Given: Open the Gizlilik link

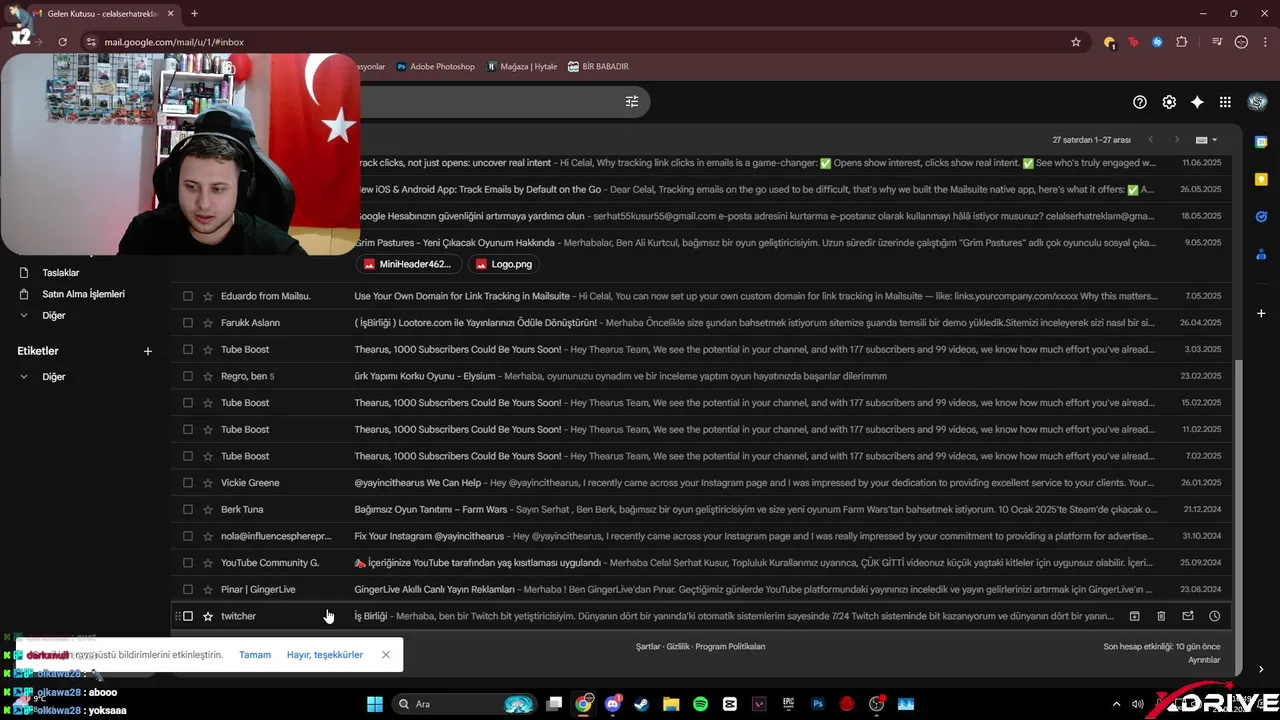Looking at the screenshot, I should 678,647.
